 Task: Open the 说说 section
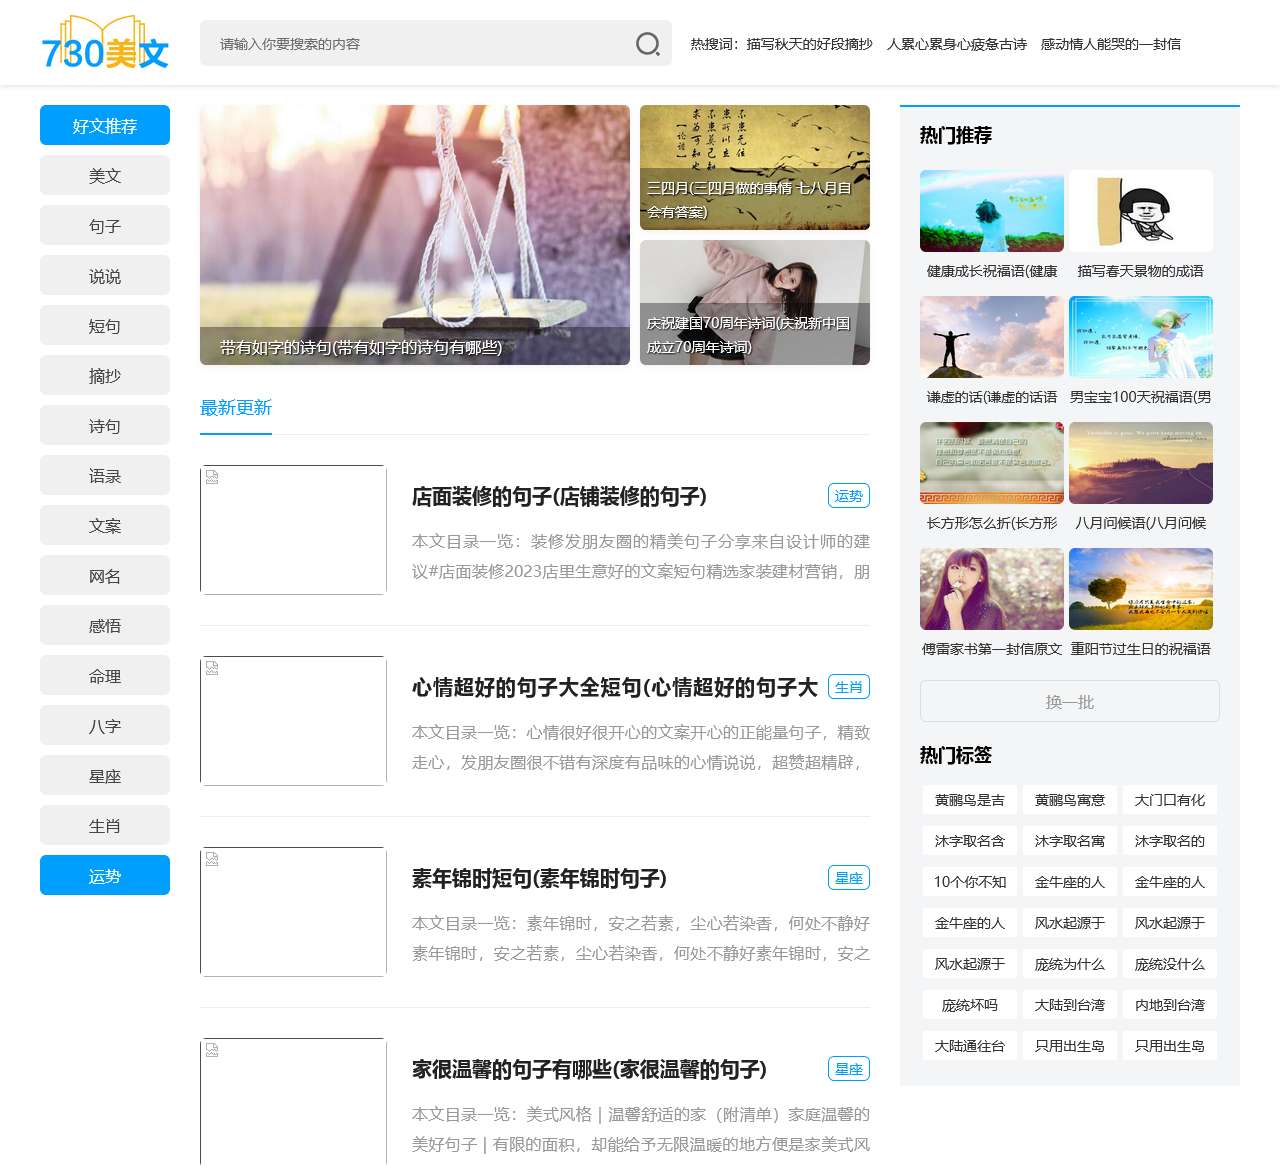click(x=104, y=275)
